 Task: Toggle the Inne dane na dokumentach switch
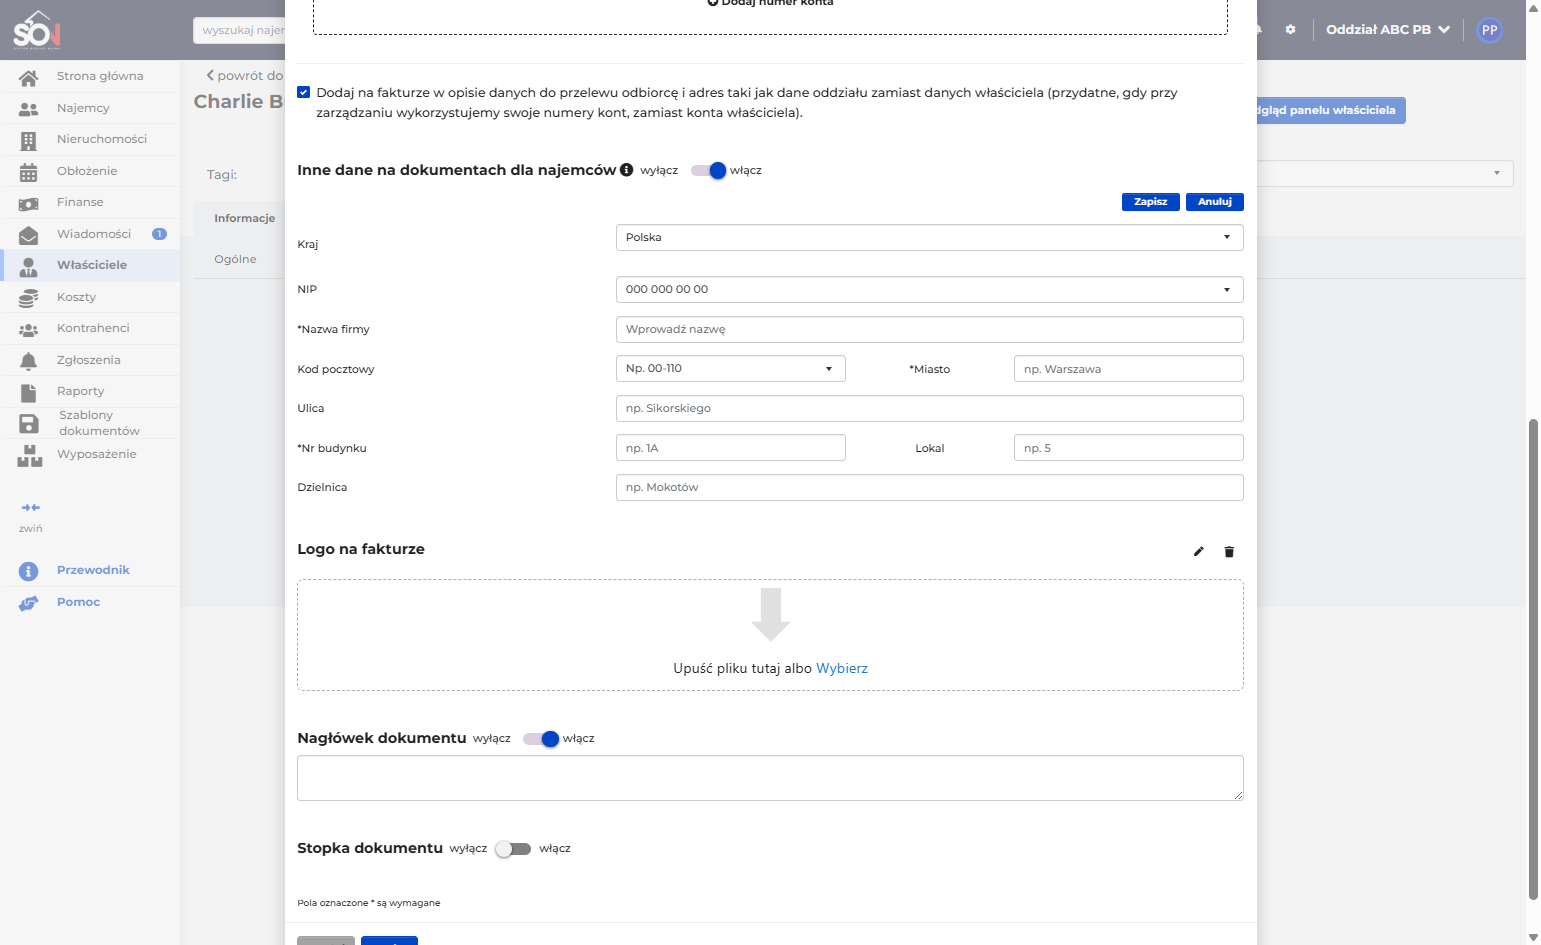[708, 170]
